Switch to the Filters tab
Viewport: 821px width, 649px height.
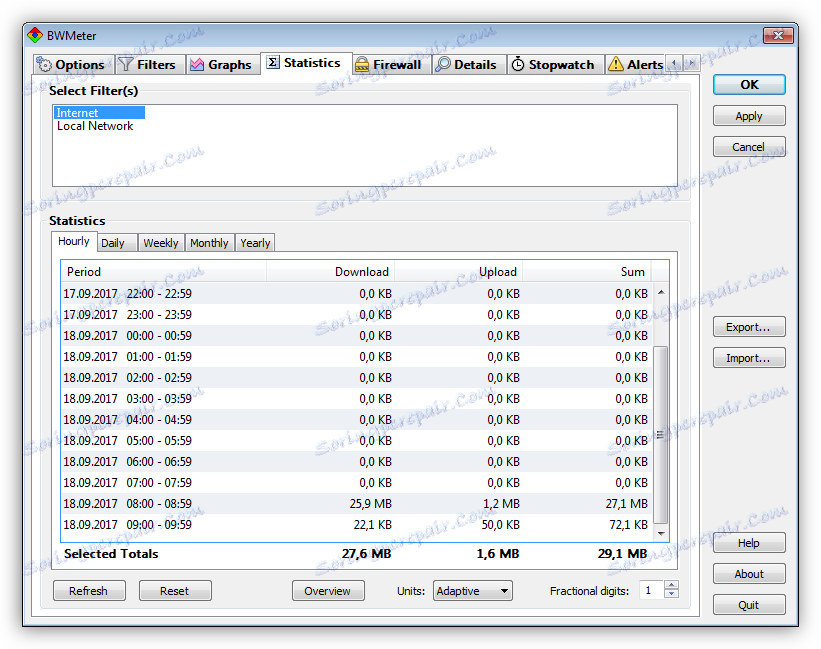tap(150, 64)
